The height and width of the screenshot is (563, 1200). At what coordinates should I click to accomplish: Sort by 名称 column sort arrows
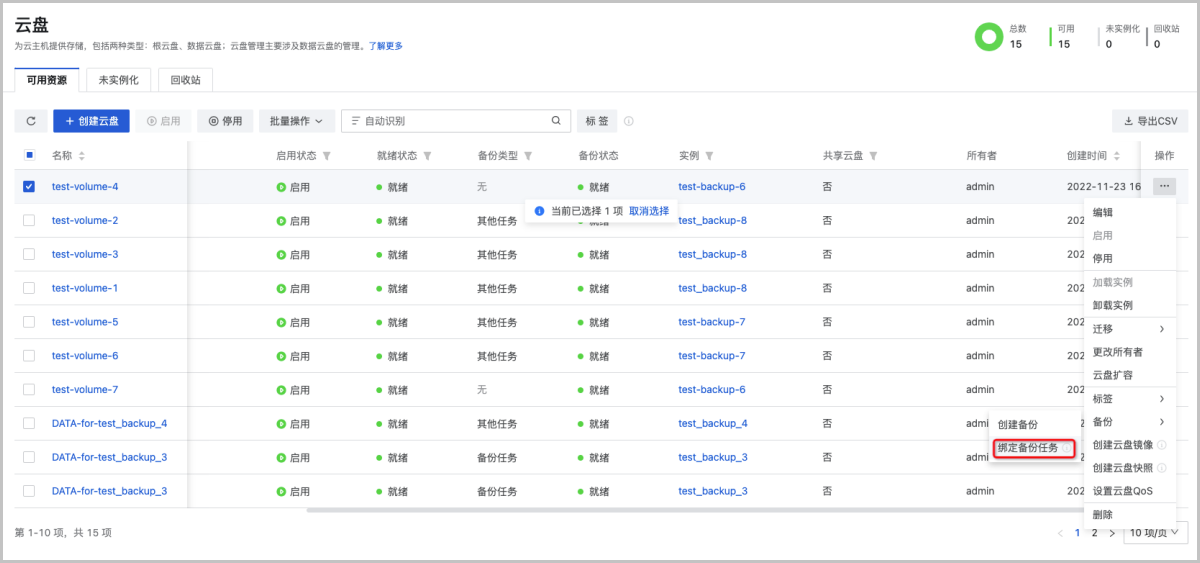(x=82, y=156)
